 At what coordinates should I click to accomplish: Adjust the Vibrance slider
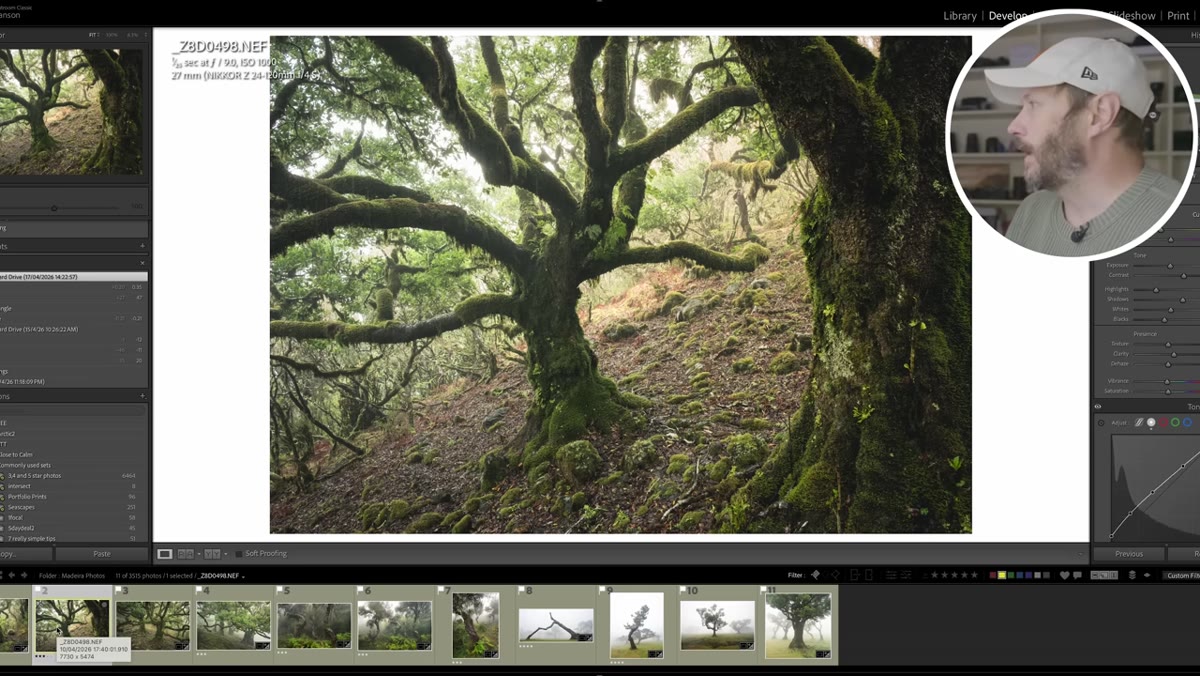click(1166, 381)
